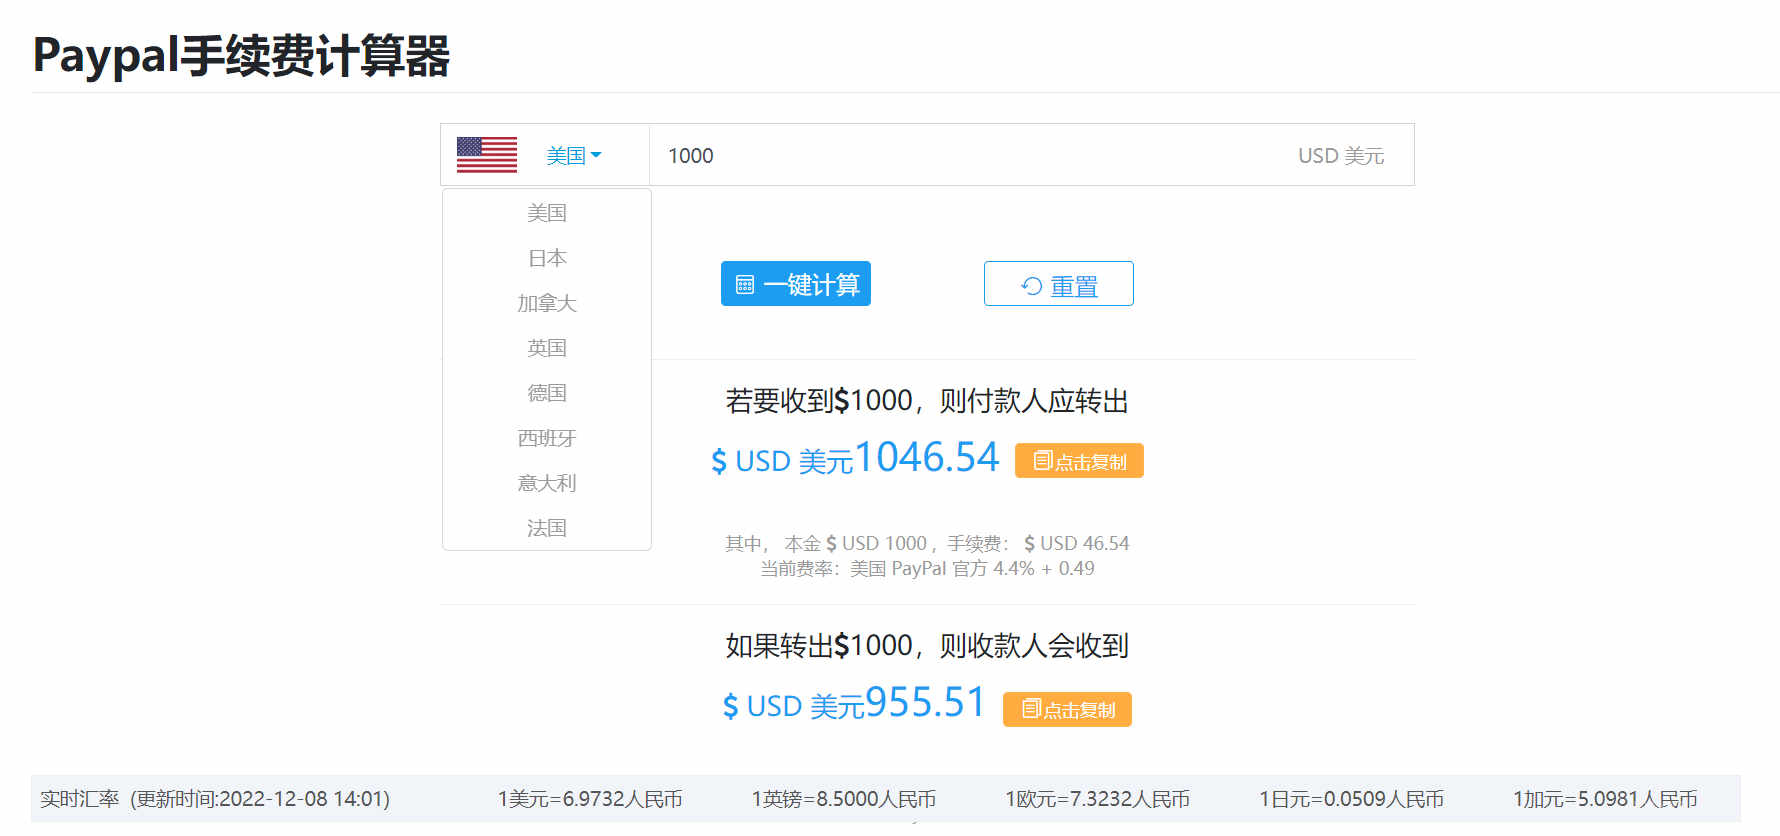This screenshot has height=836, width=1780.
Task: Select 英国 from the country list
Action: coord(547,348)
